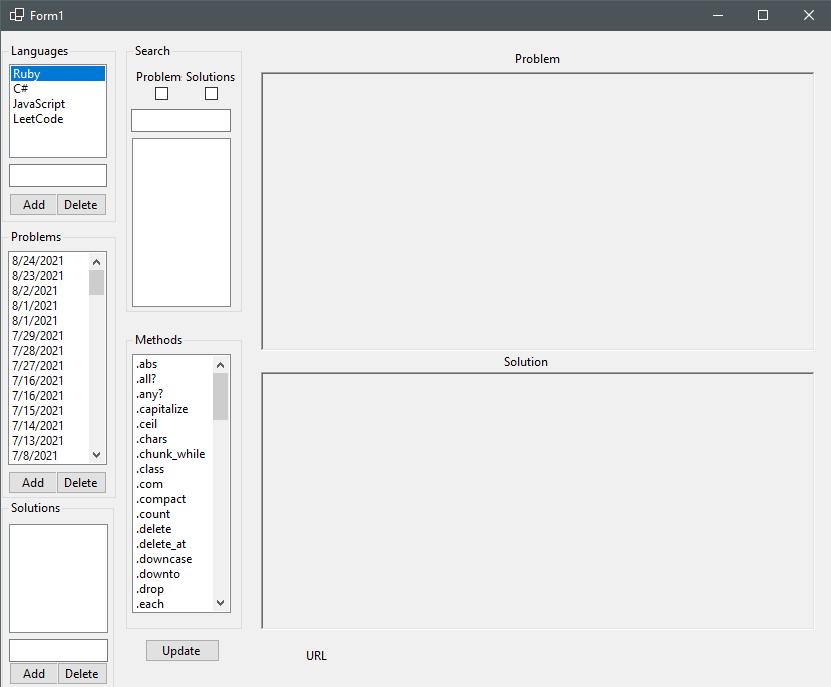This screenshot has height=687, width=831.
Task: Select C# in the Languages list
Action: point(21,89)
